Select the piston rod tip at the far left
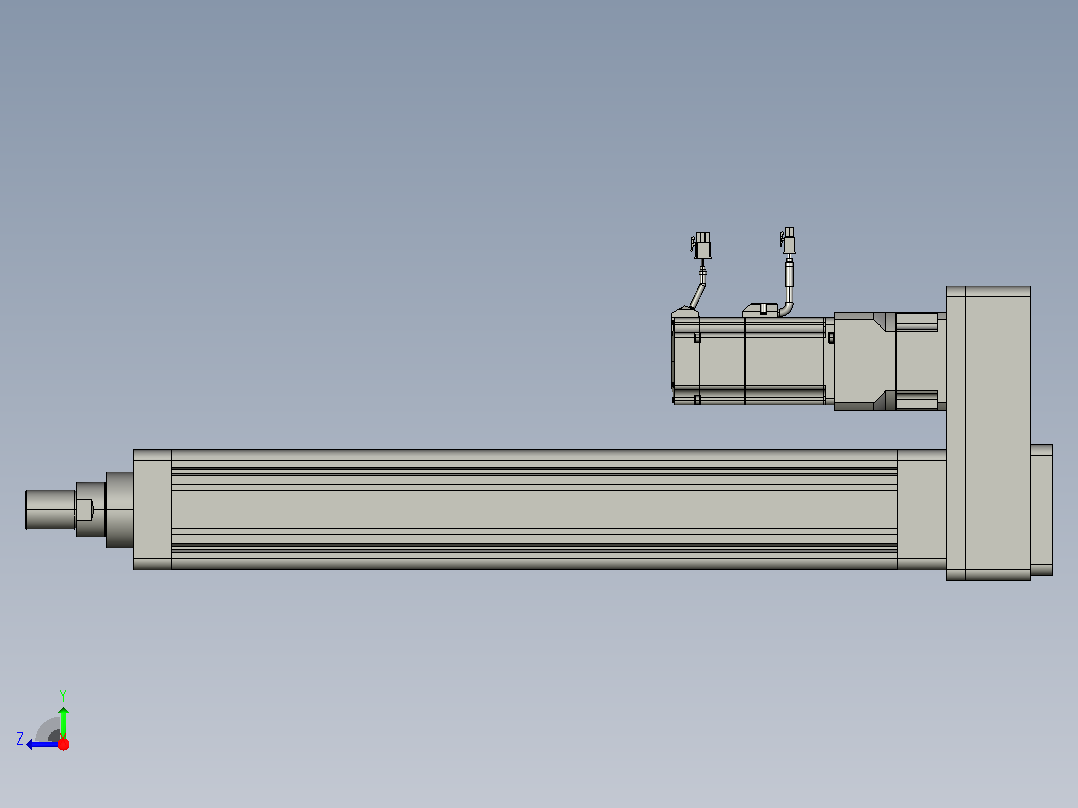The image size is (1078, 808). click(x=50, y=510)
